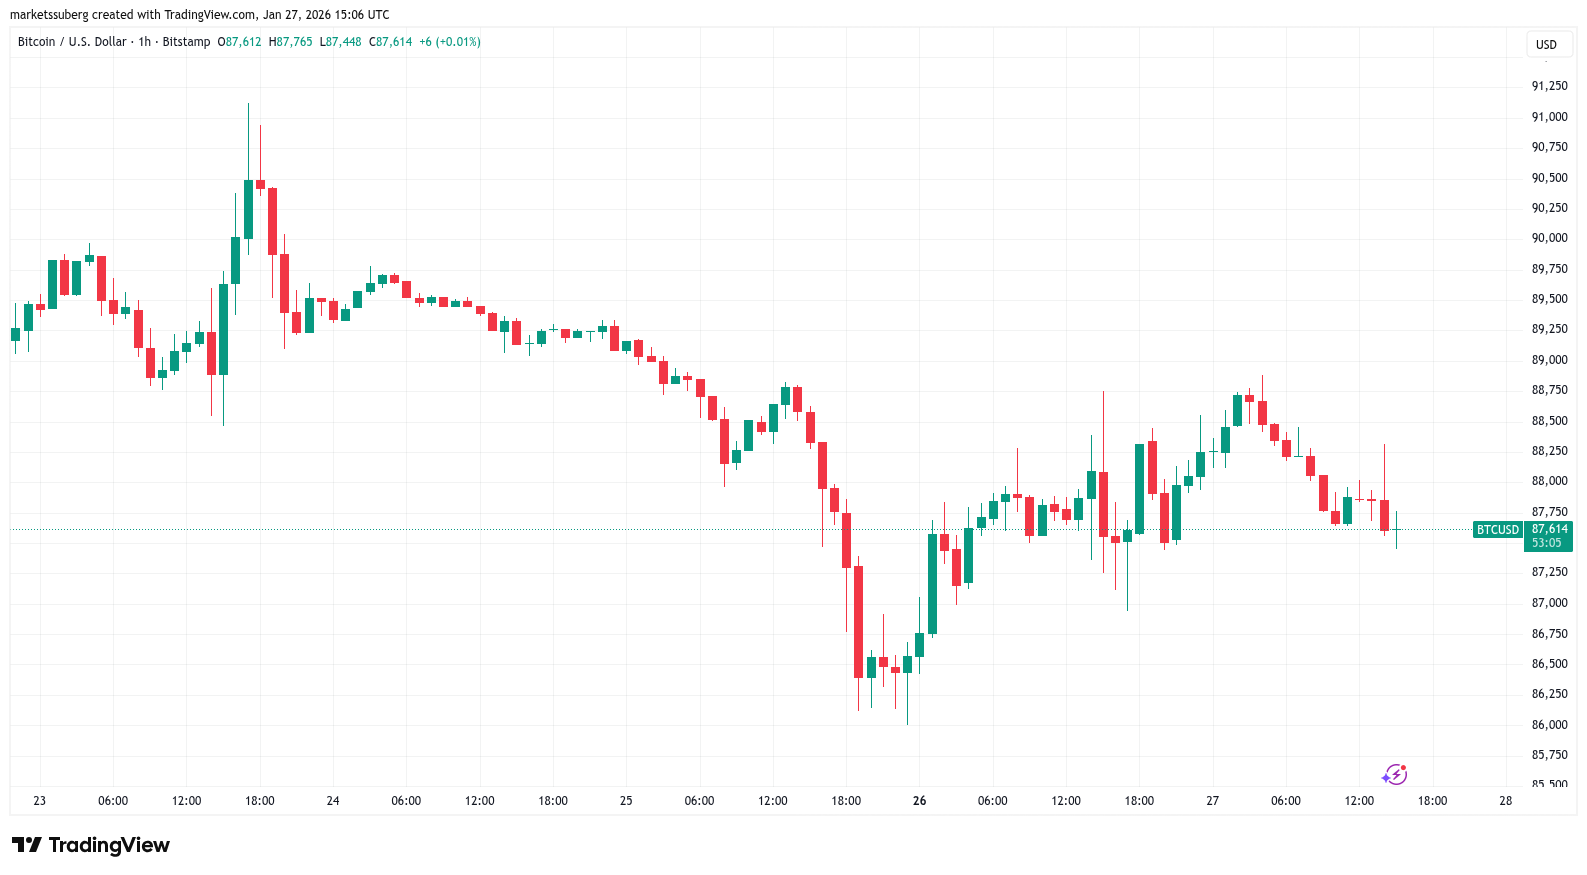This screenshot has width=1587, height=875.
Task: Click the 86,000 level on price axis
Action: click(x=1549, y=725)
